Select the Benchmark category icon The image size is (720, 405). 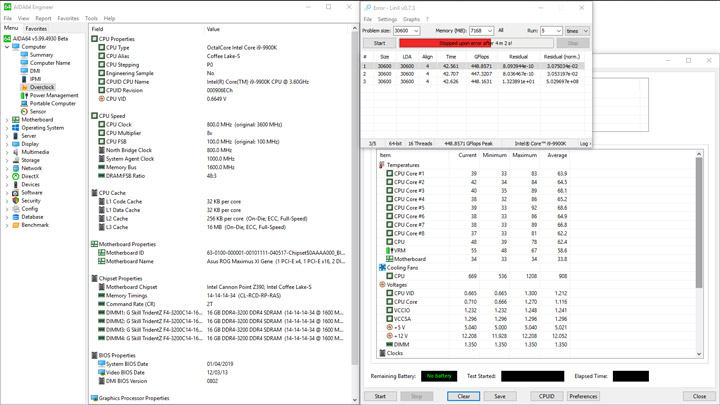click(16, 225)
